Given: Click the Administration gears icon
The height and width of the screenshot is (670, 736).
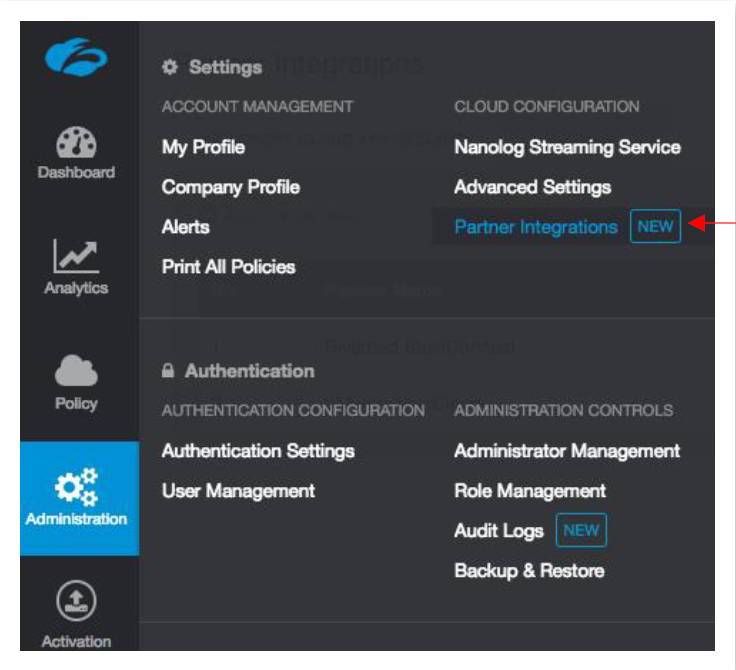Looking at the screenshot, I should point(77,487).
